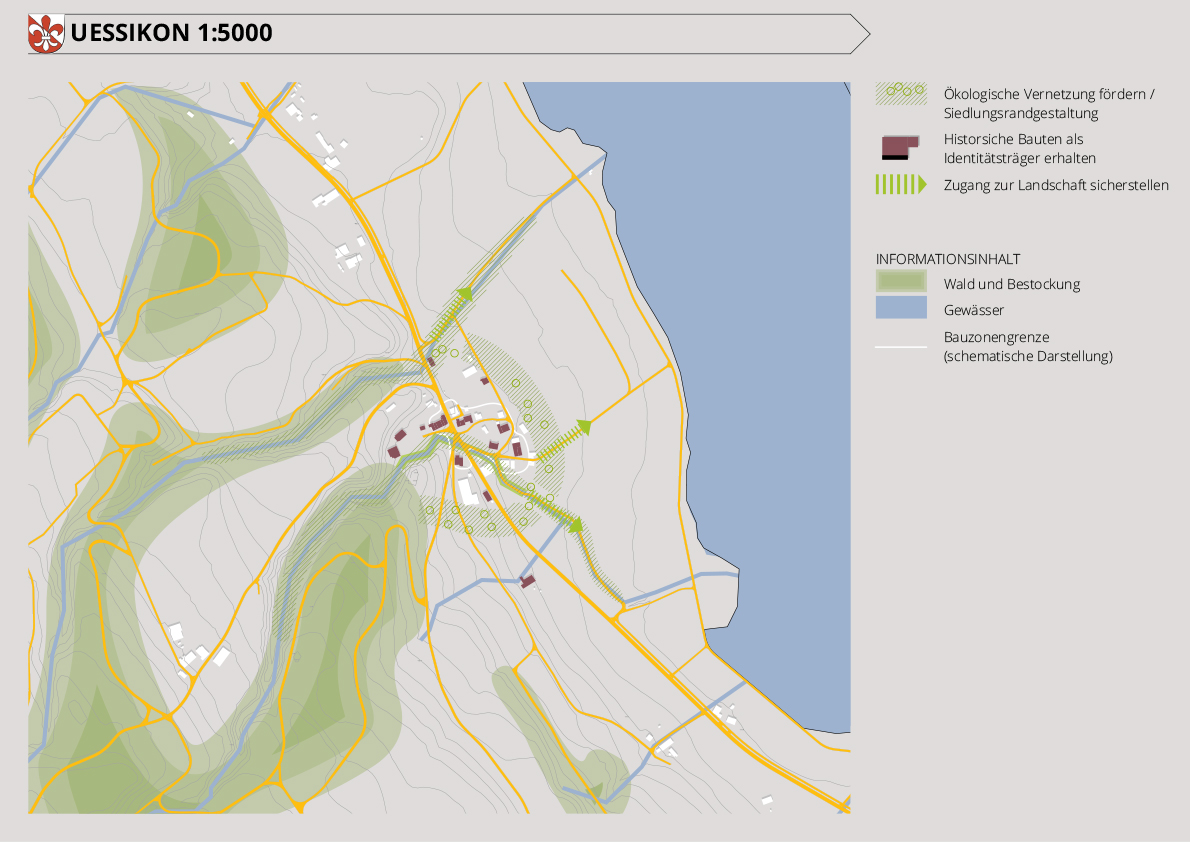1190x842 pixels.
Task: Click the hatched ecological networking legend symbol
Action: point(900,94)
